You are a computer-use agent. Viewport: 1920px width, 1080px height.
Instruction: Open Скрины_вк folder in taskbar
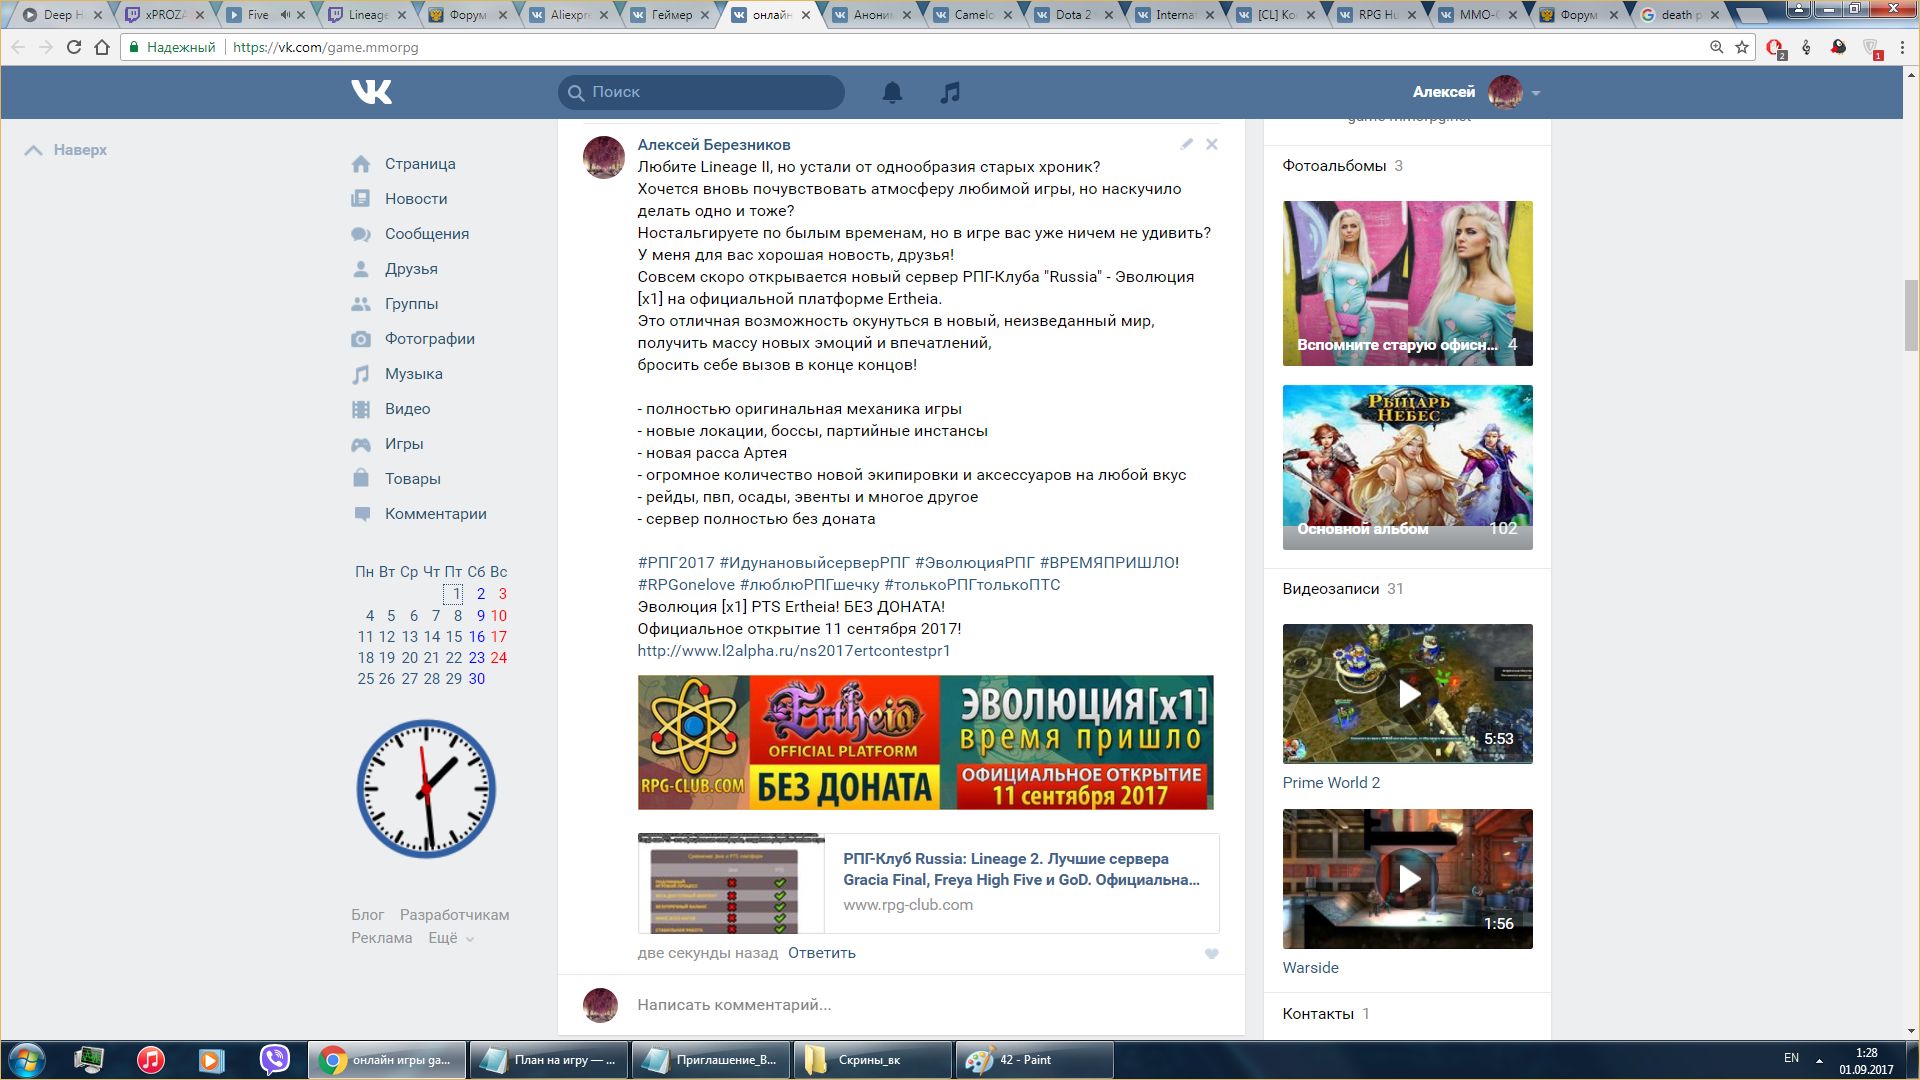(872, 1060)
